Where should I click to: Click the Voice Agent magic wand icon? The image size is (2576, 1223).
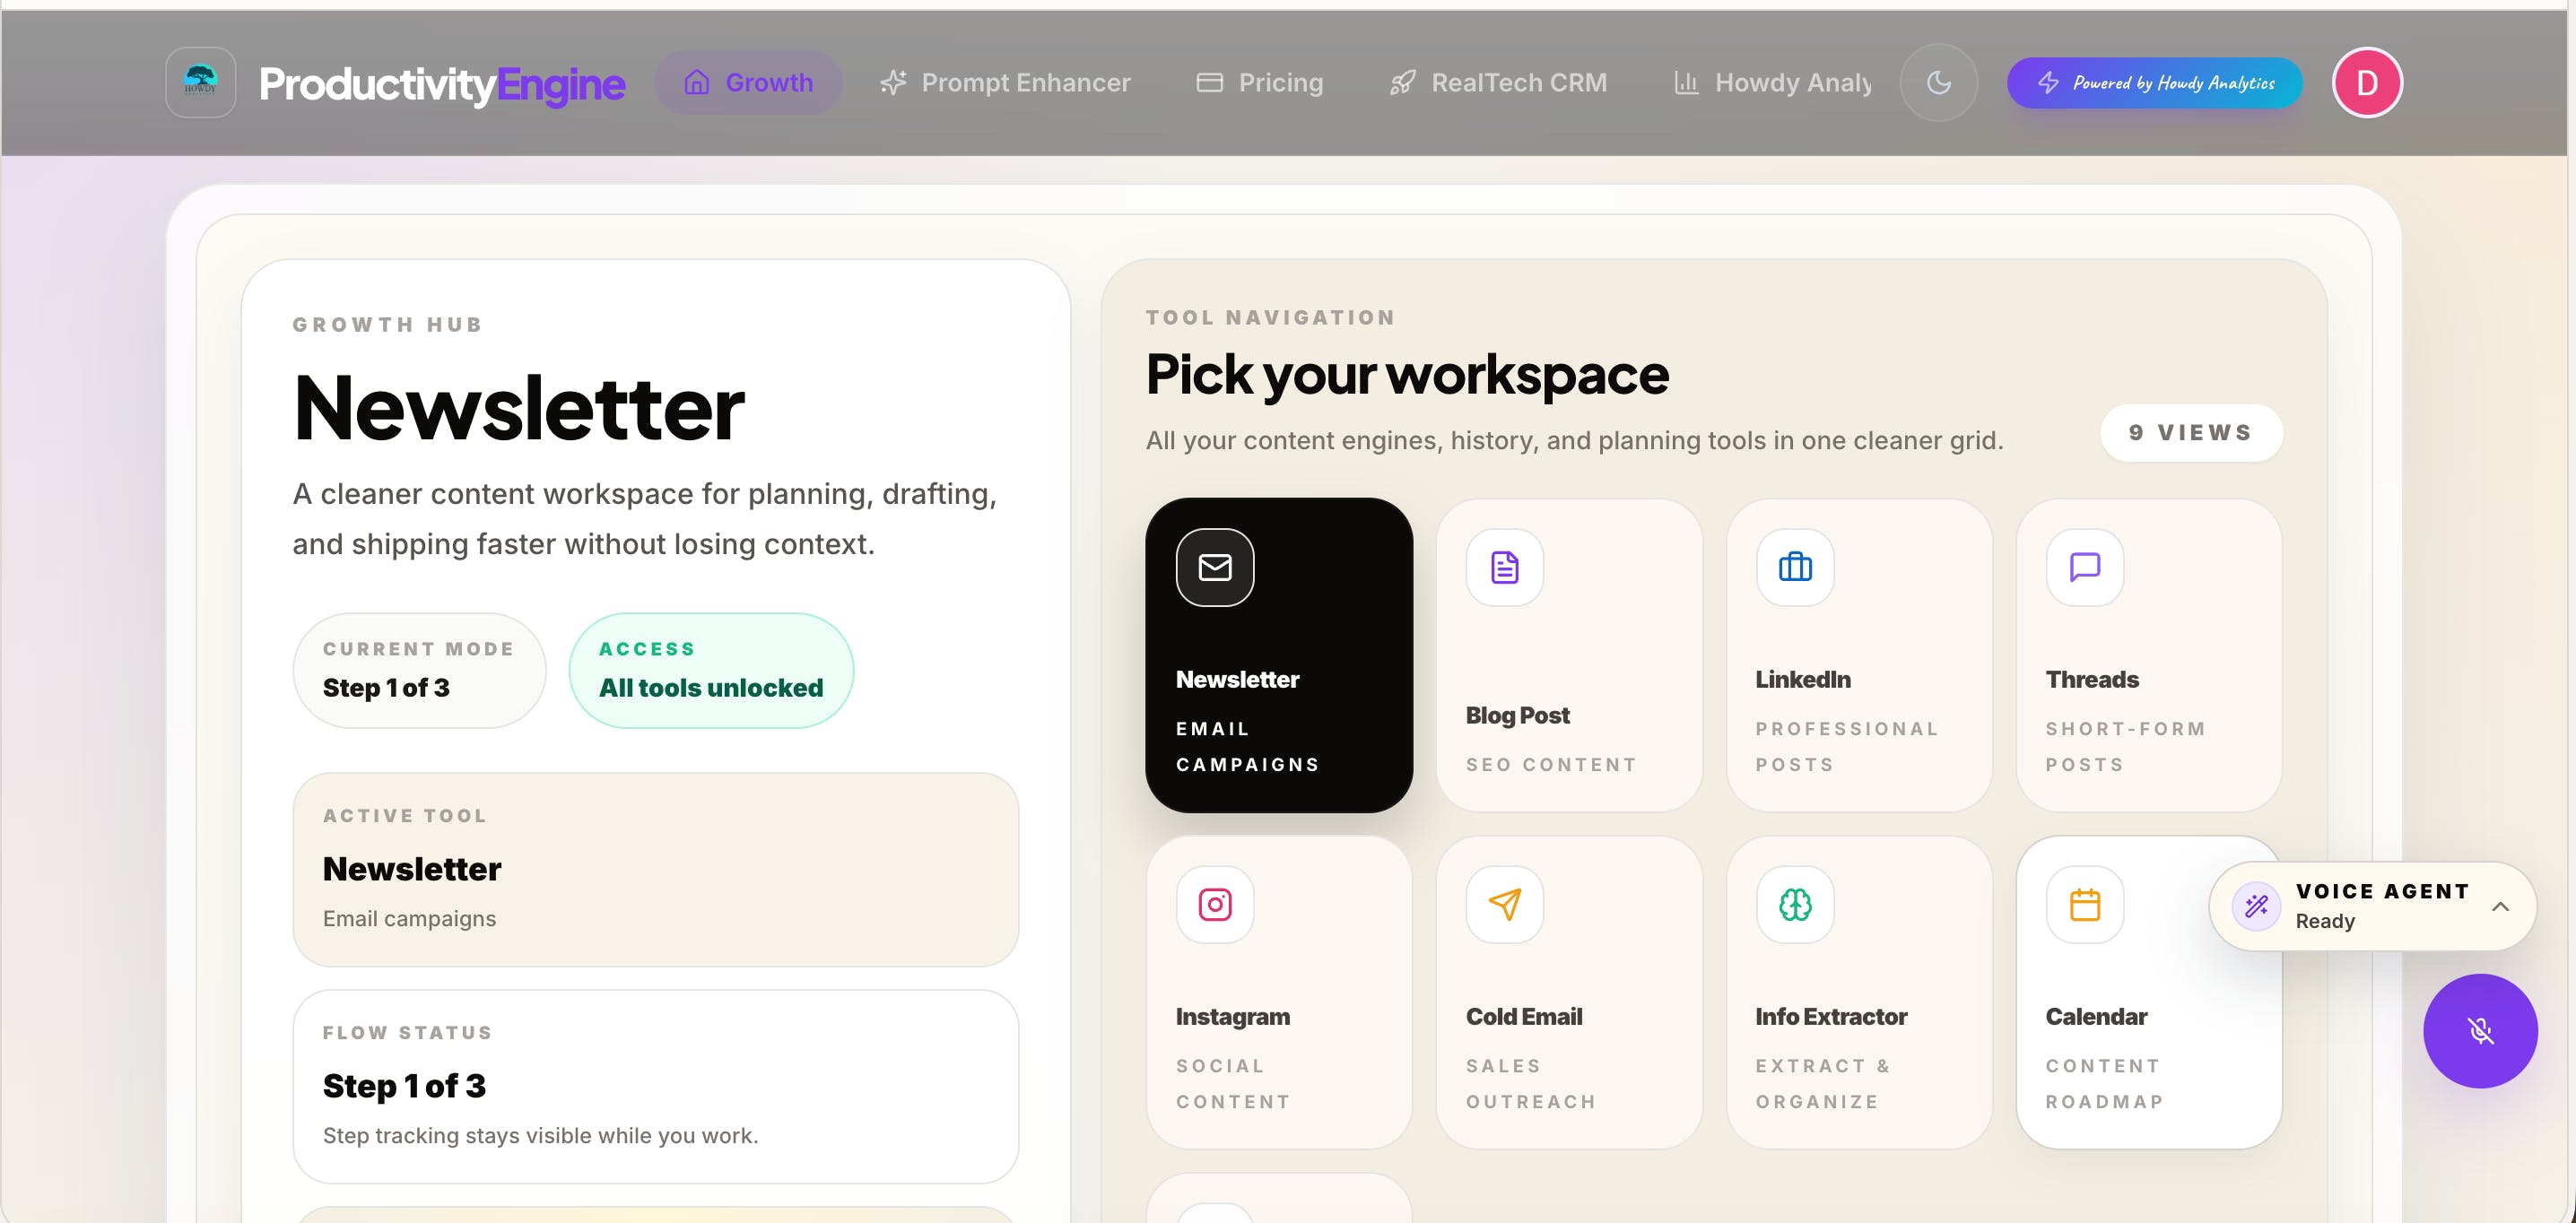point(2256,906)
